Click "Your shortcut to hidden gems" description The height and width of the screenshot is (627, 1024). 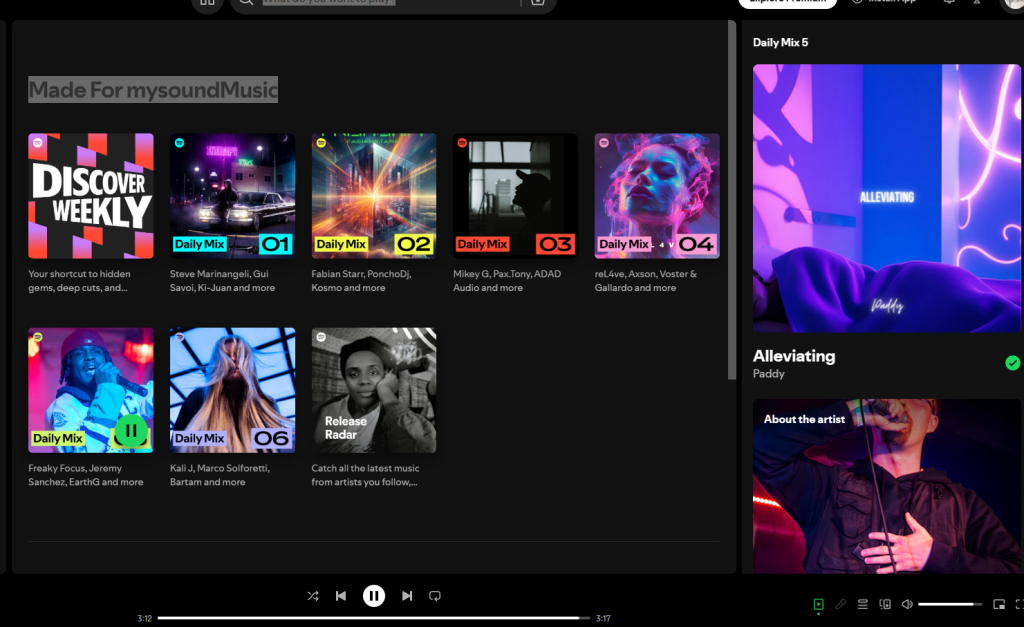pyautogui.click(x=79, y=281)
